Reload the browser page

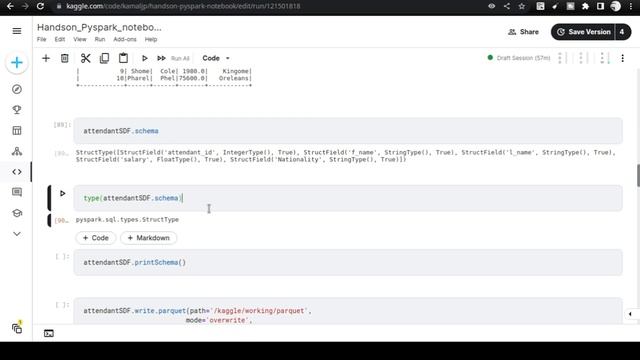(x=40, y=6)
